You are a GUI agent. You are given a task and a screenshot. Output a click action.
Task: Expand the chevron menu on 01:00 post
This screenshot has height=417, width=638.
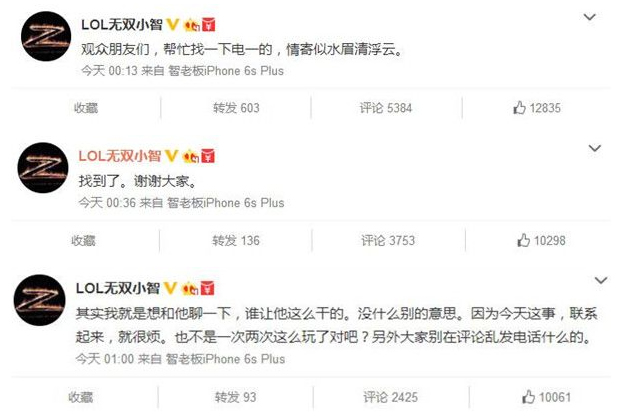pos(601,280)
